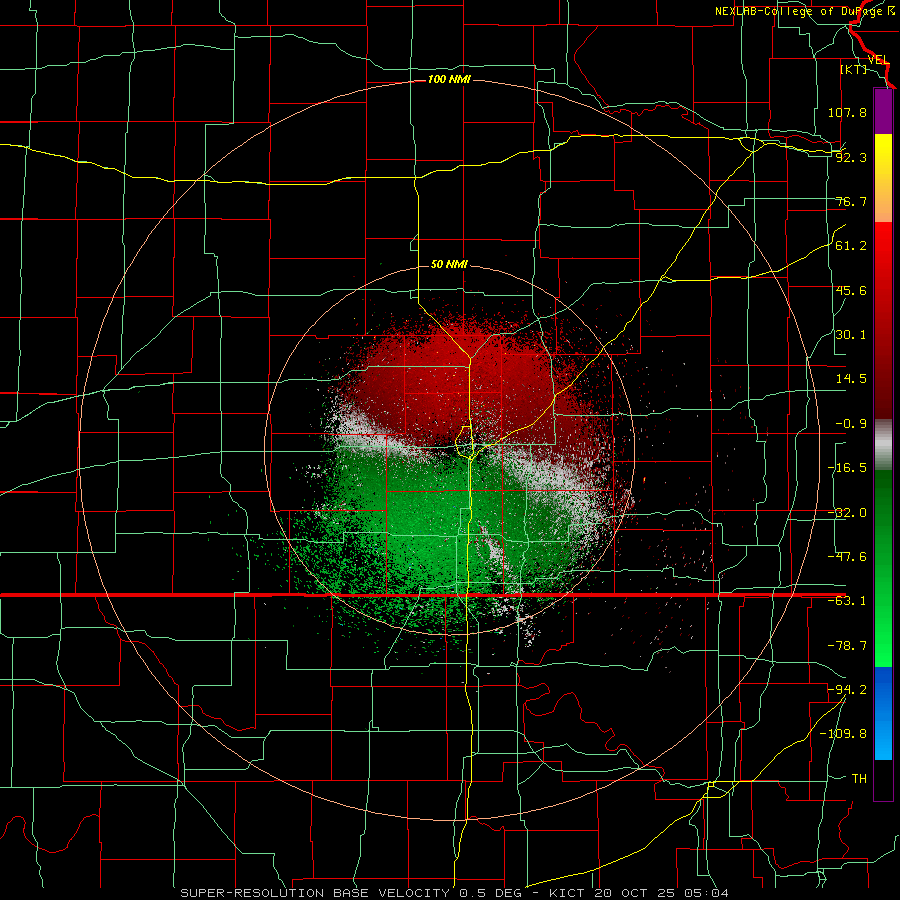
Task: Click the -32.0 scale value
Action: 847,513
